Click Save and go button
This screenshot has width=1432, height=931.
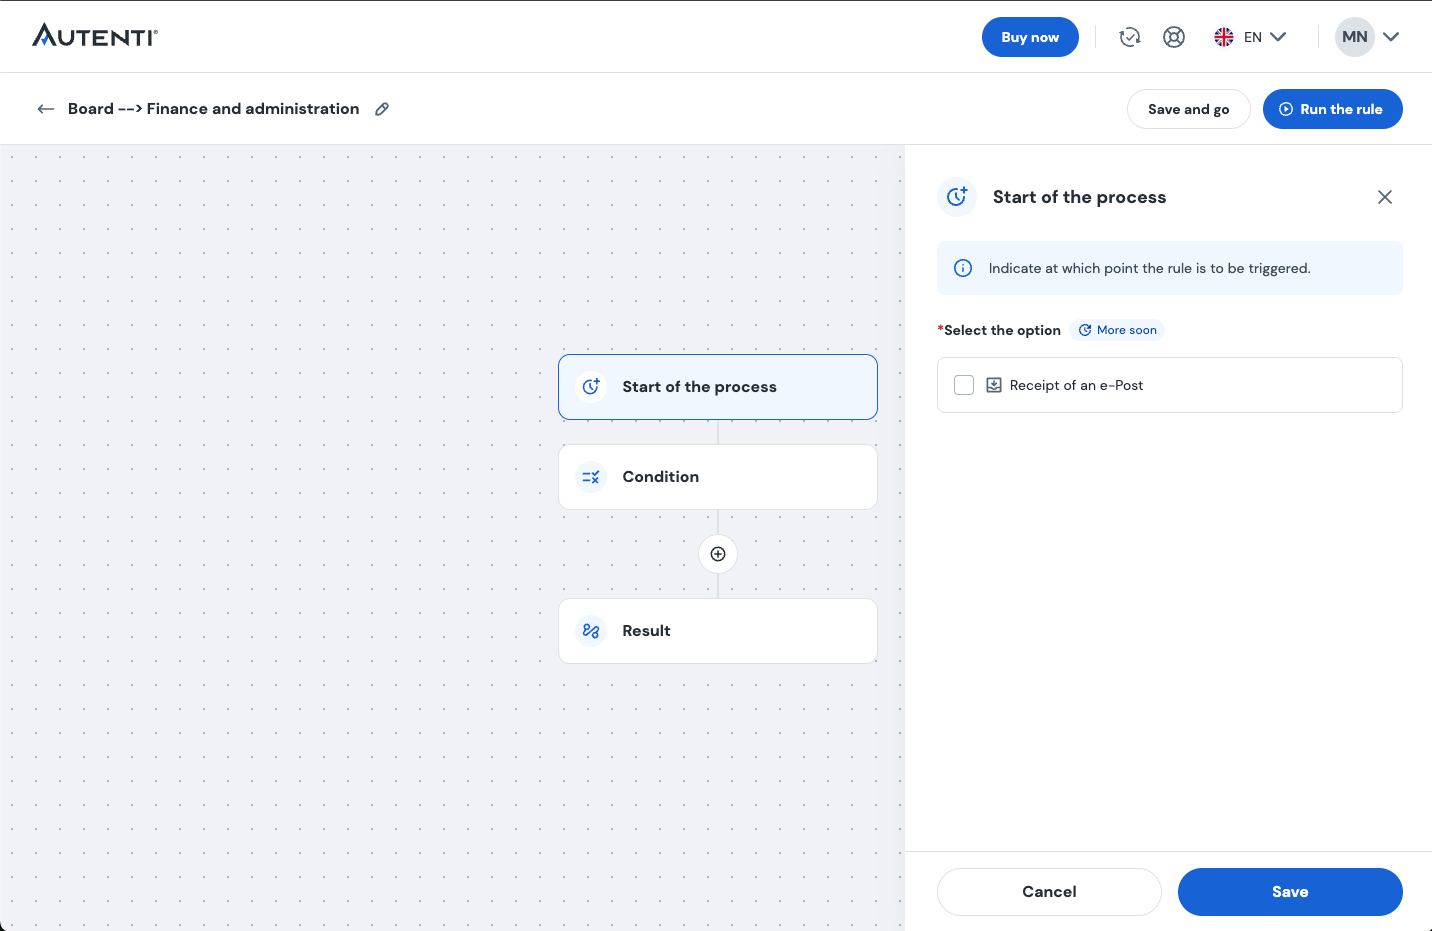coord(1188,109)
